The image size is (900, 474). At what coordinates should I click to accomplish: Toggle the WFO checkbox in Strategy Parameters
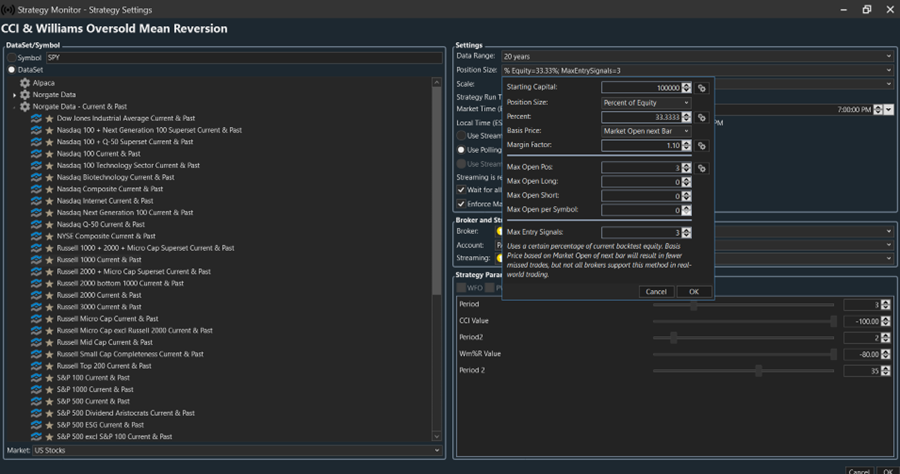(x=462, y=287)
